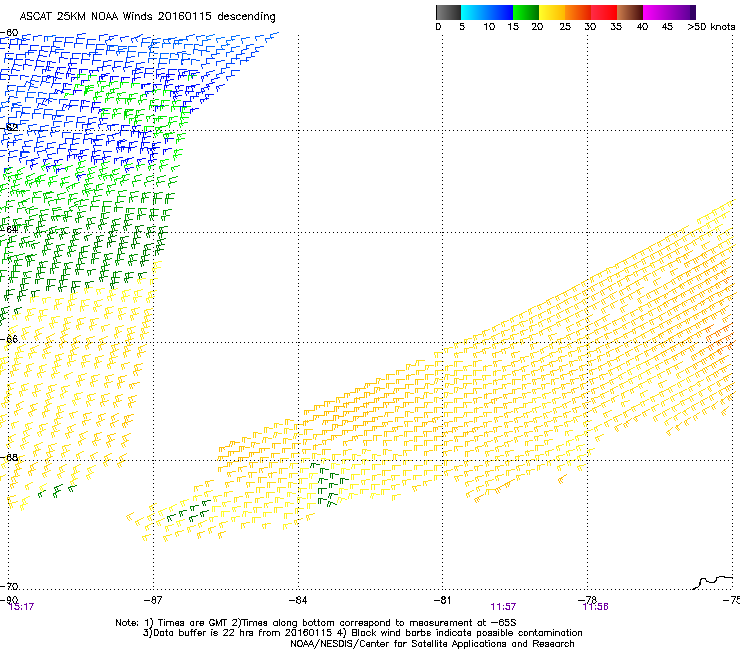The height and width of the screenshot is (650, 740).
Task: Click the blue 10-15 knots color segment
Action: 500,12
